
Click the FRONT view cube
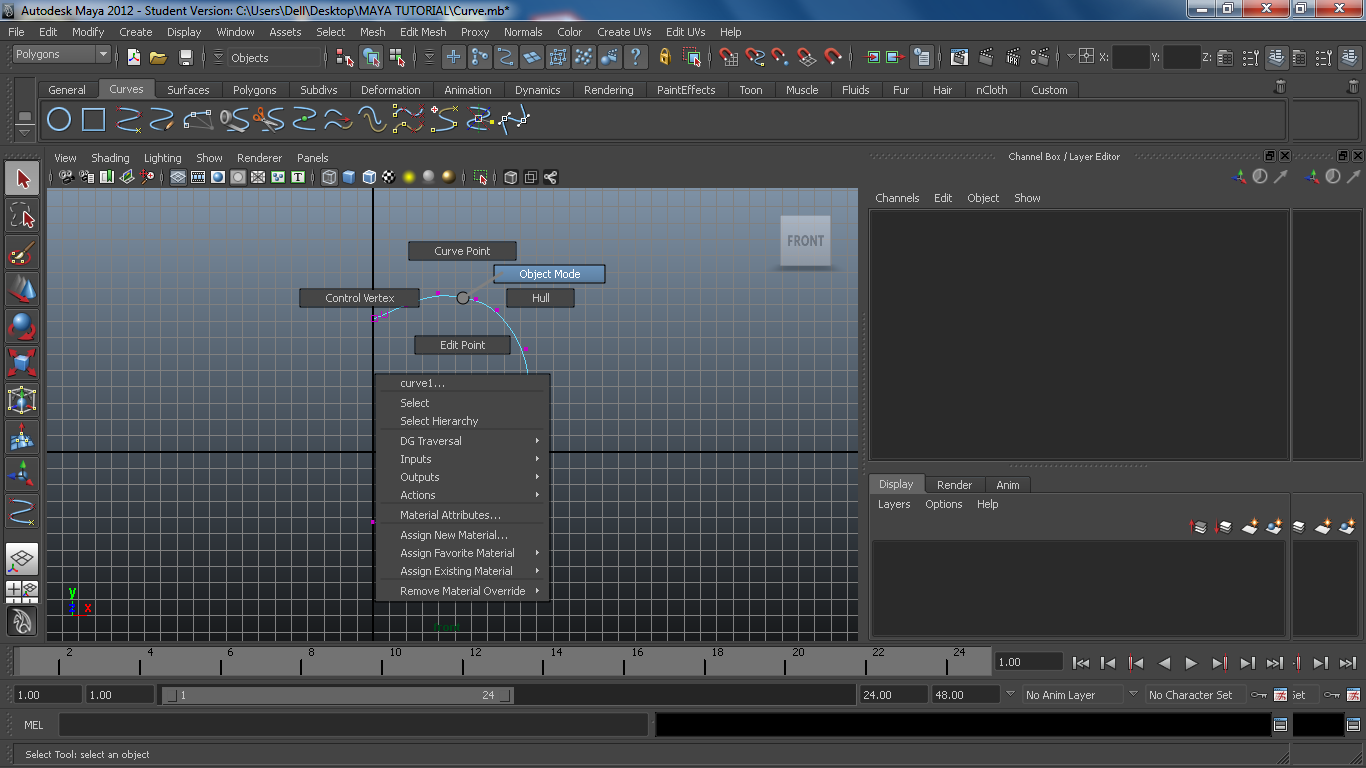coord(805,241)
